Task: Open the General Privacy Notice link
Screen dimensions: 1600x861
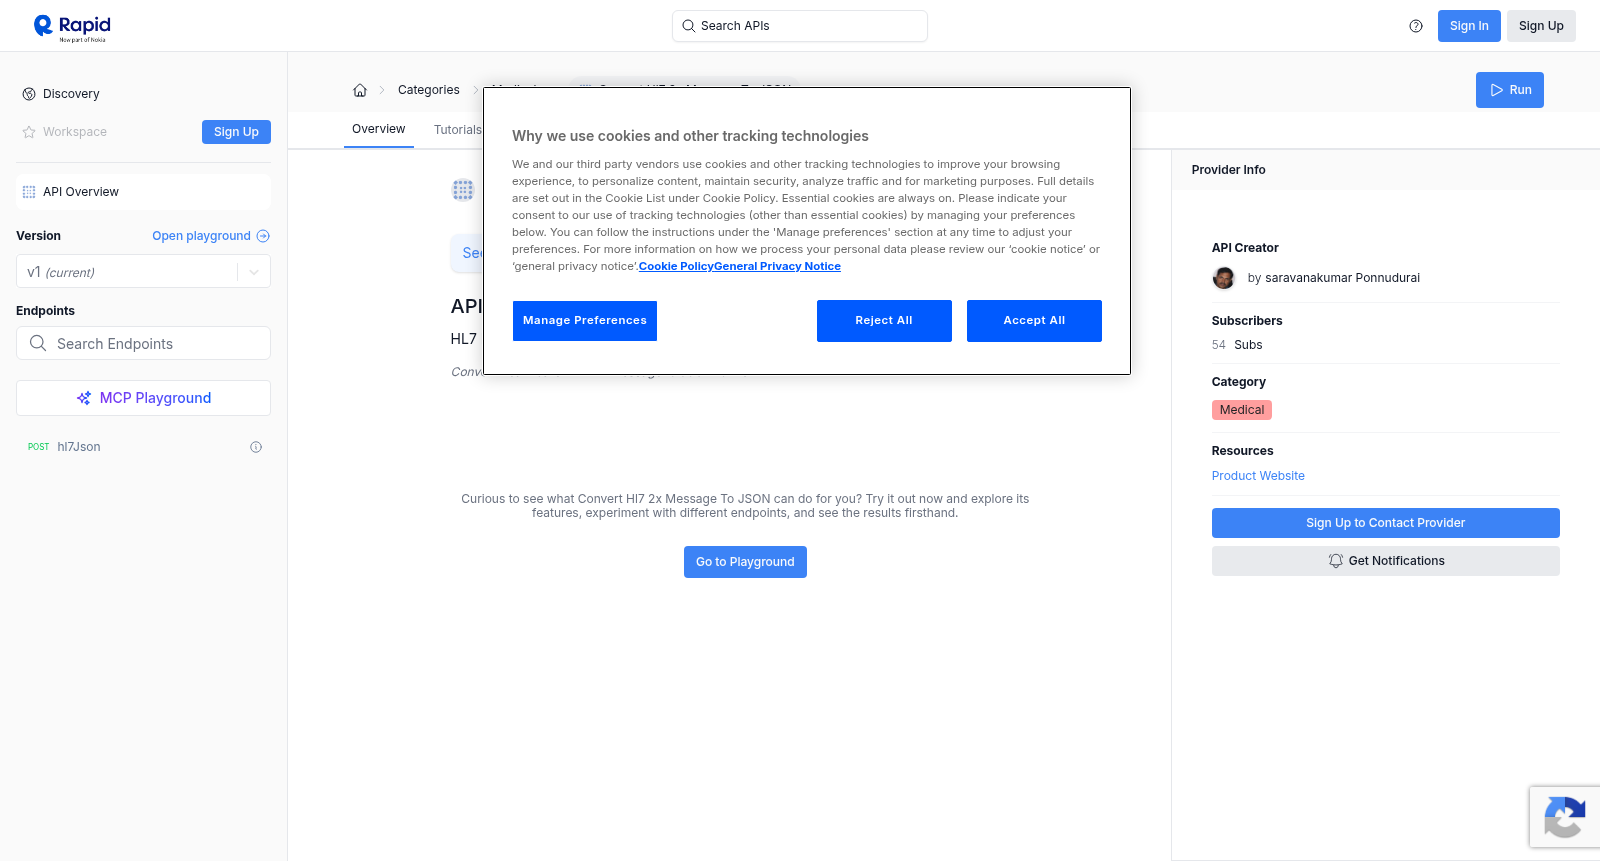Action: 778,267
